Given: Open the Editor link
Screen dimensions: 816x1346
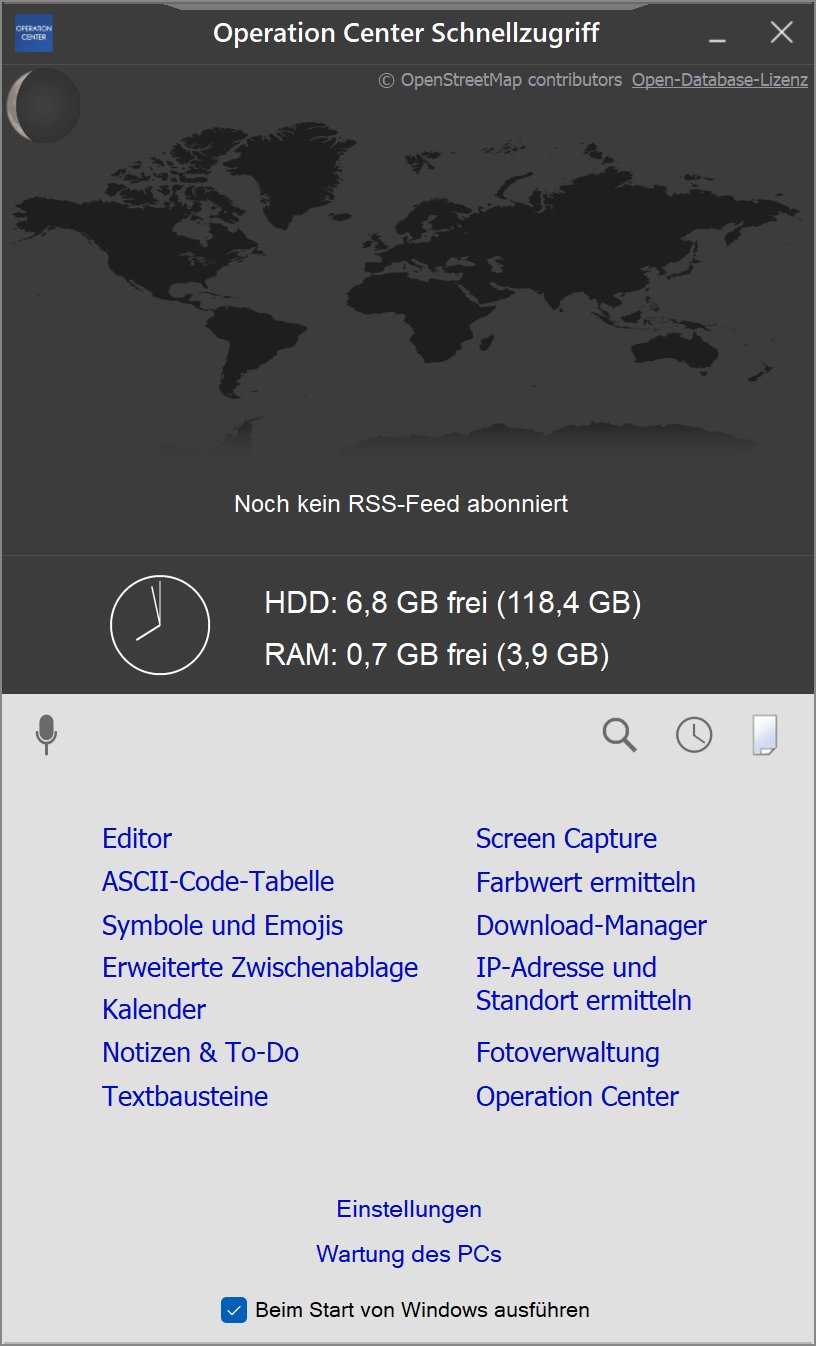Looking at the screenshot, I should click(x=137, y=838).
